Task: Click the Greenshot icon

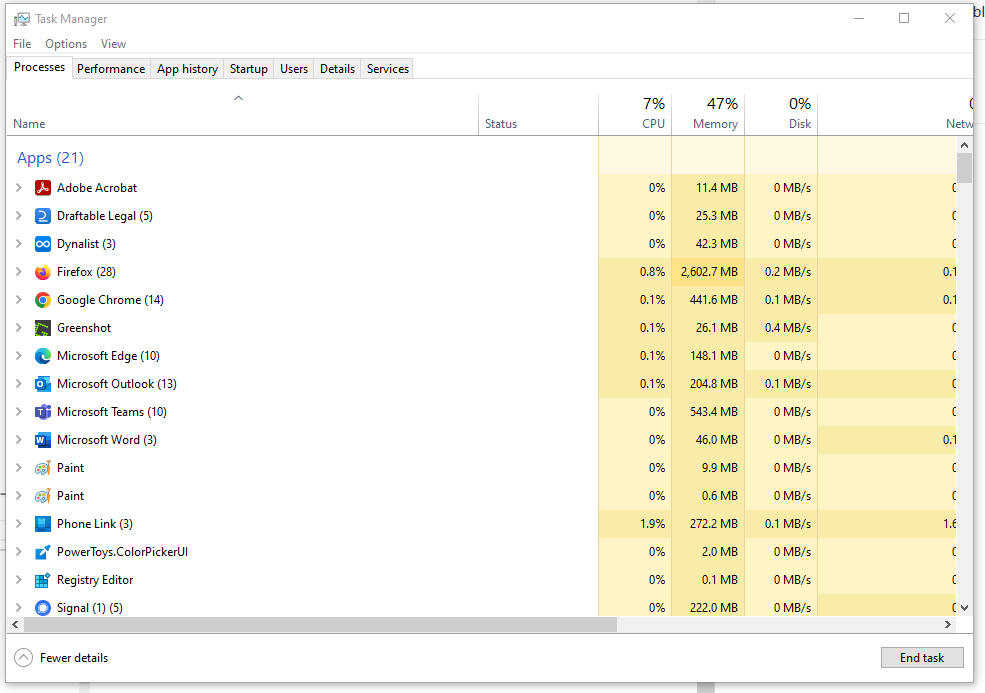Action: pos(43,328)
